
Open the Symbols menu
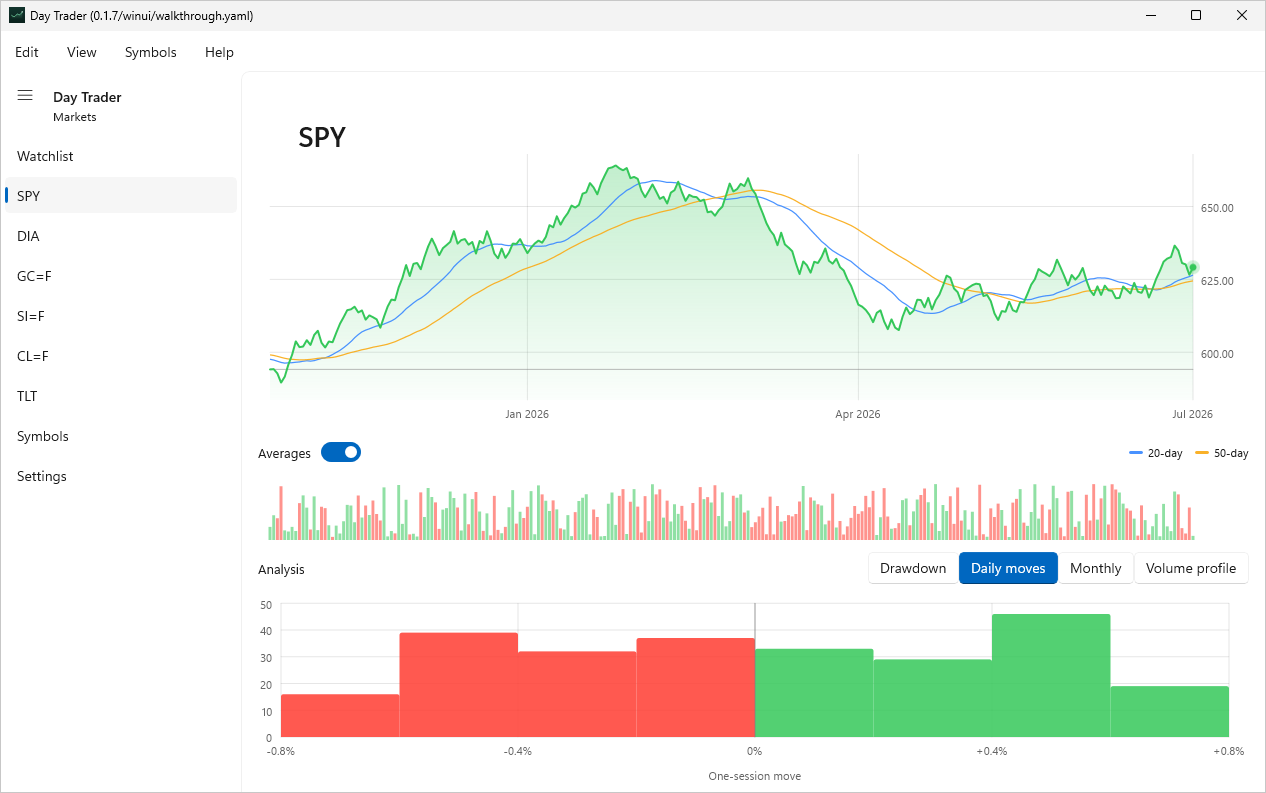tap(151, 52)
